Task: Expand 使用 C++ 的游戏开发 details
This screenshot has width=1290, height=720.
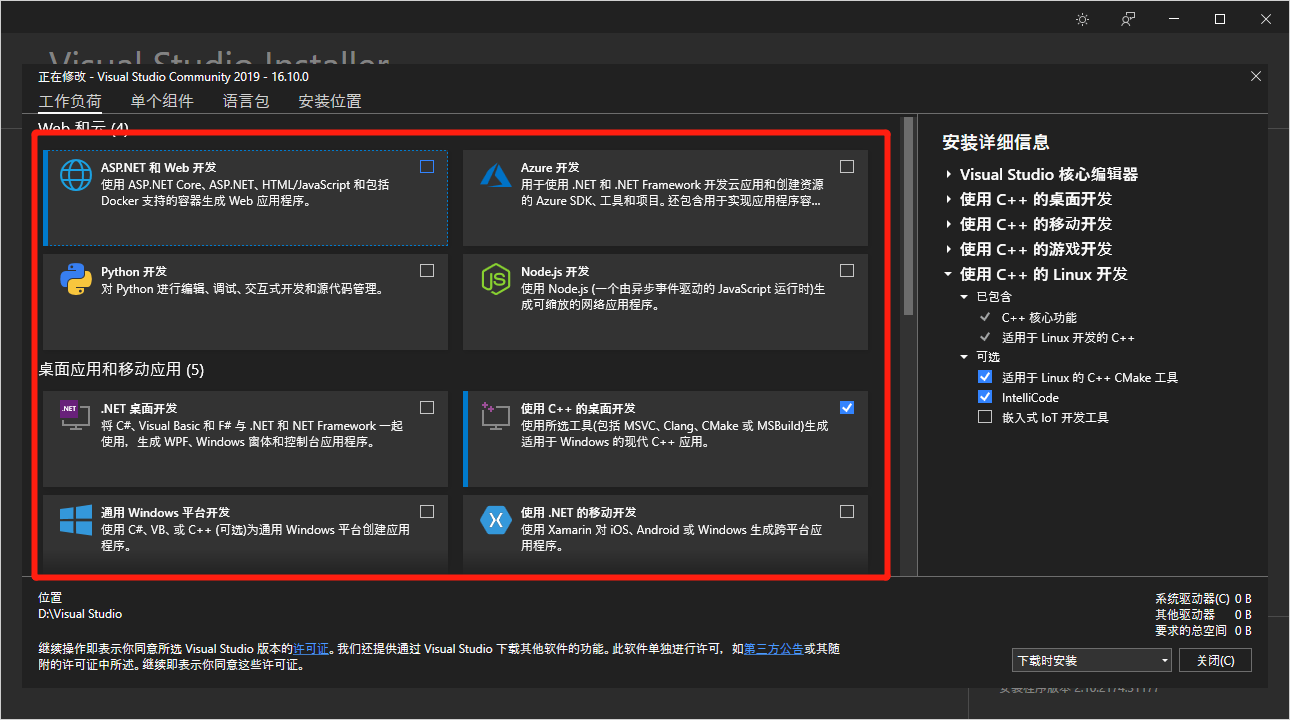Action: click(x=948, y=249)
